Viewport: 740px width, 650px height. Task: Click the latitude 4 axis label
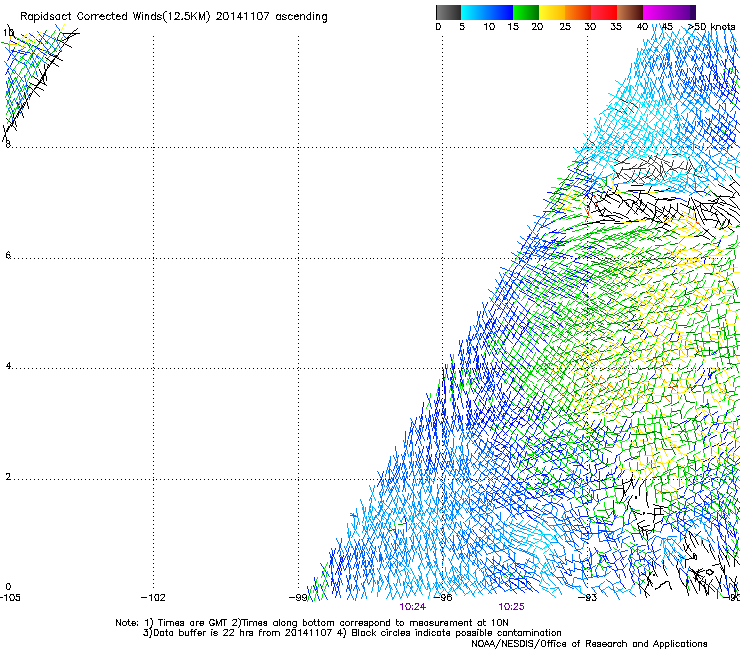[8, 366]
